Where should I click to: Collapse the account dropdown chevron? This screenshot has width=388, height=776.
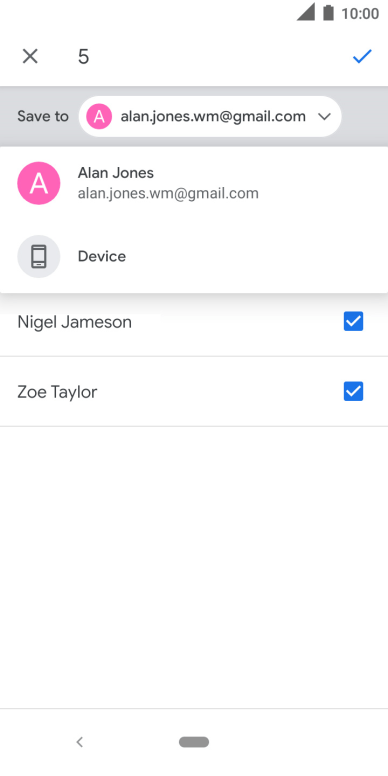(324, 117)
